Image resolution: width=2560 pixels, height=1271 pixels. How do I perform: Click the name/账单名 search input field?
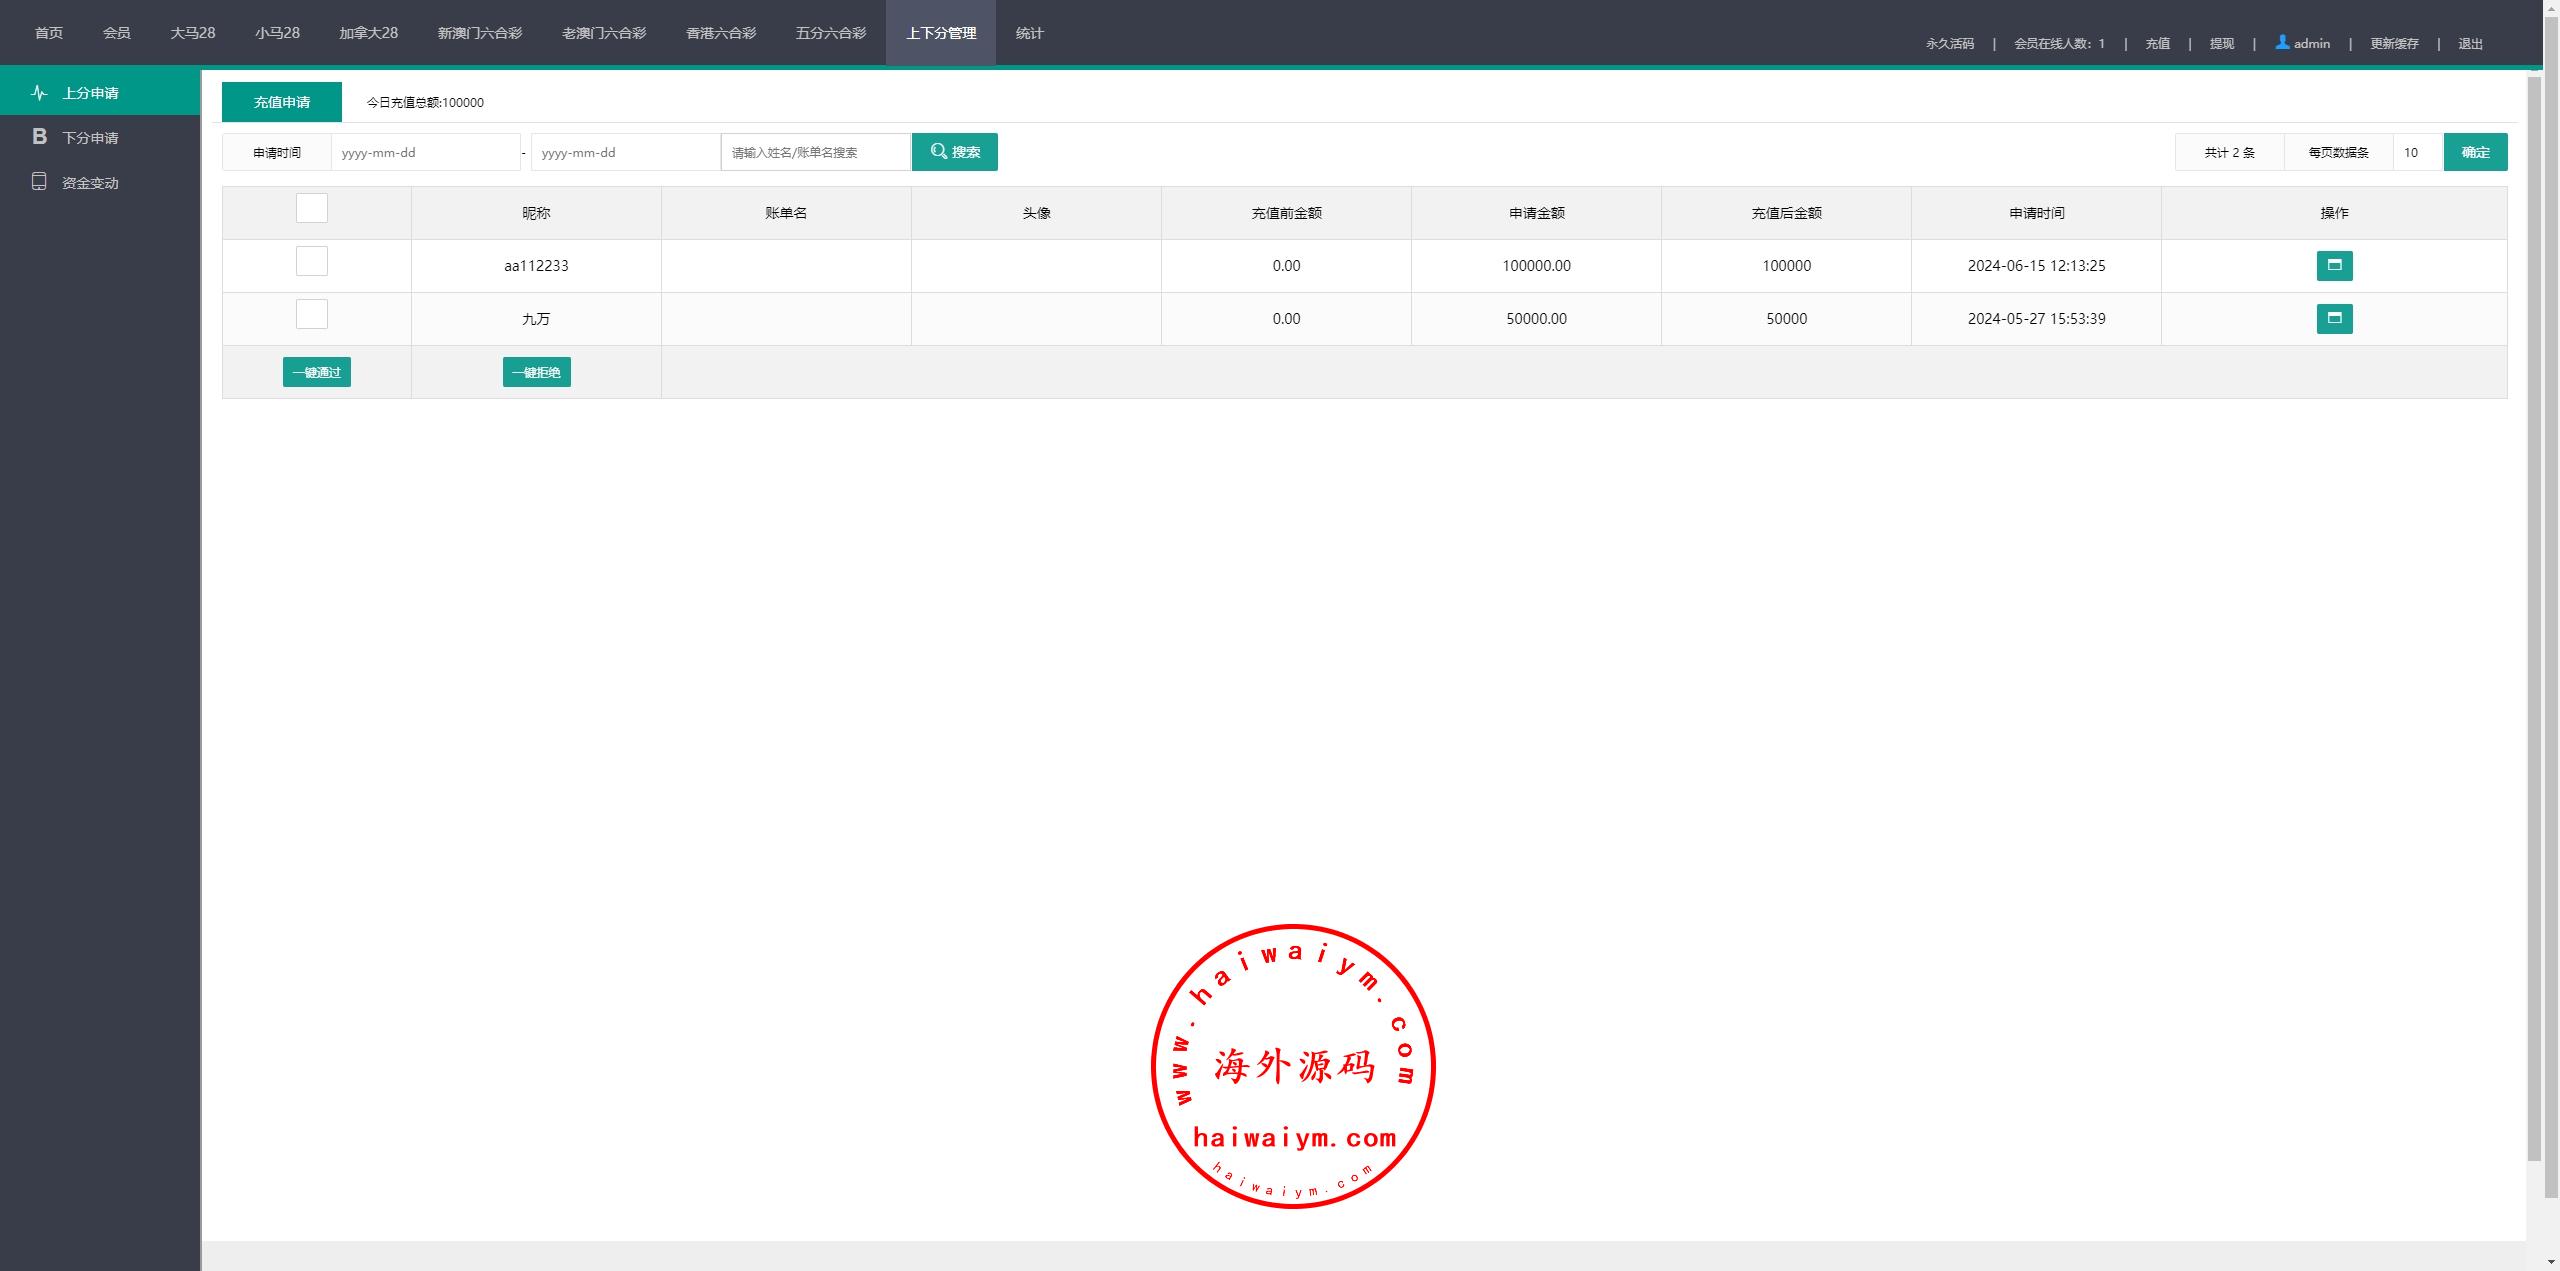[x=815, y=153]
